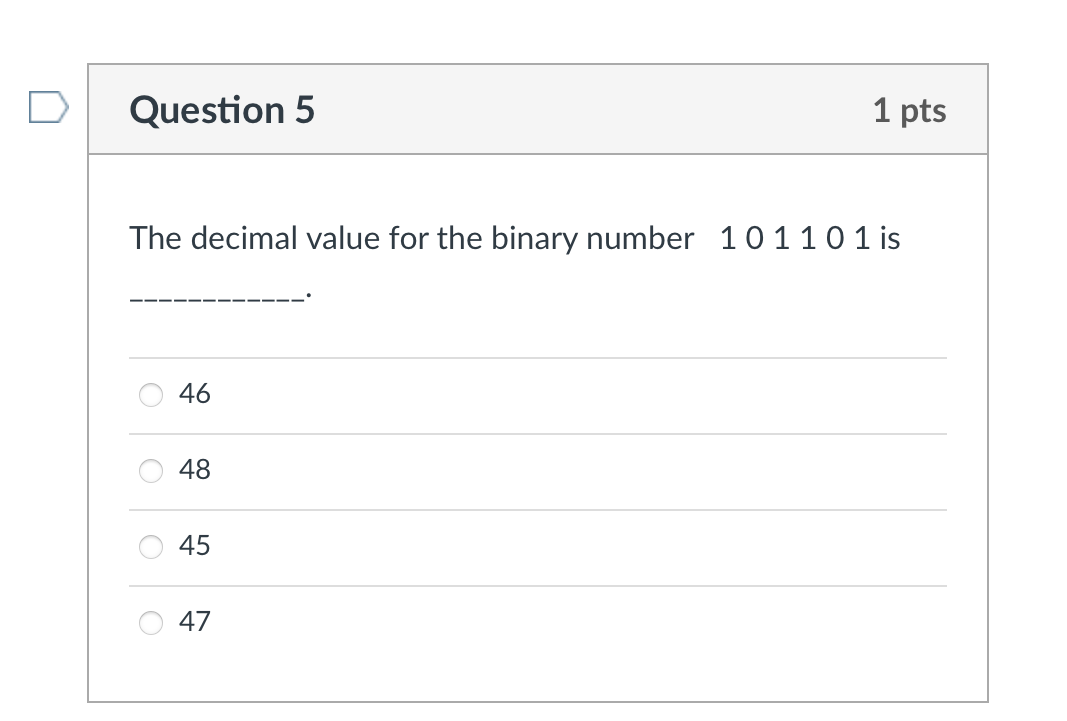Click the Question 5 heading
This screenshot has height=721, width=1067.
222,110
